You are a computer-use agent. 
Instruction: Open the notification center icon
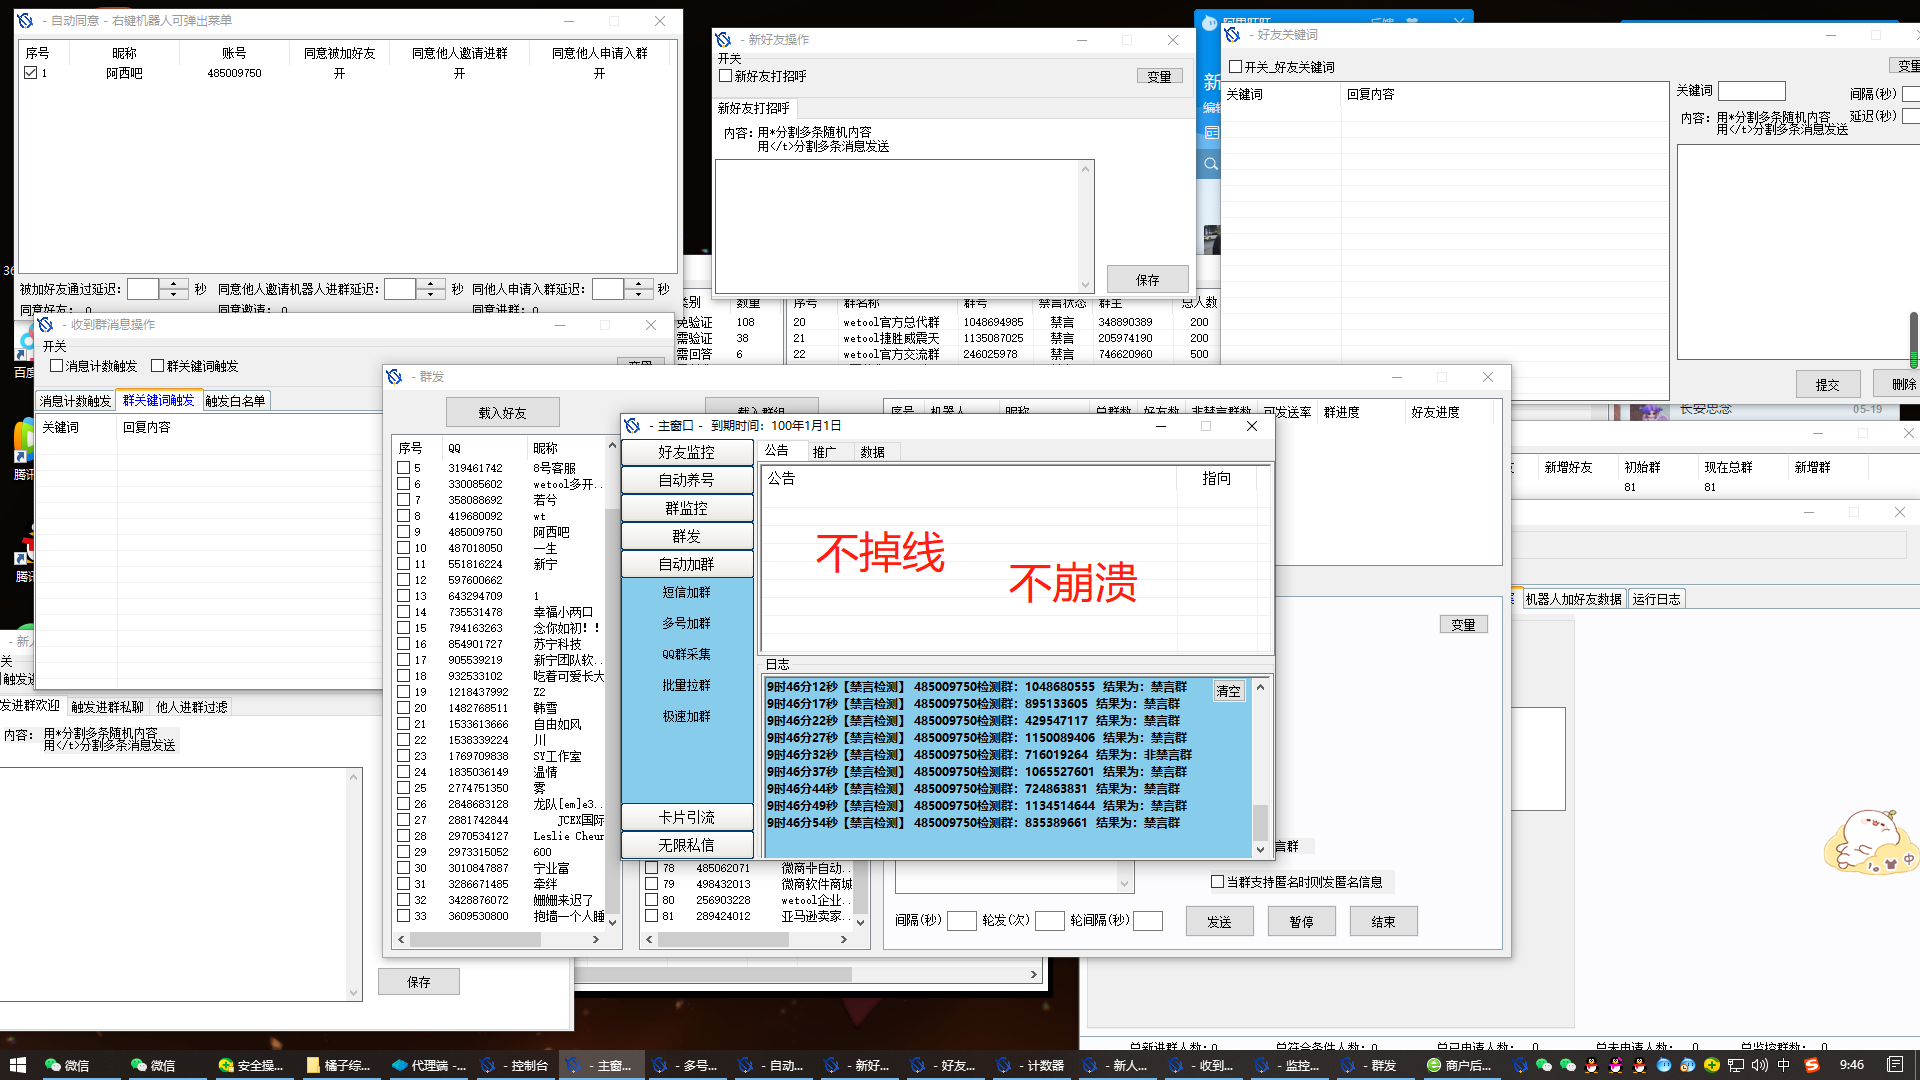coord(1895,1065)
